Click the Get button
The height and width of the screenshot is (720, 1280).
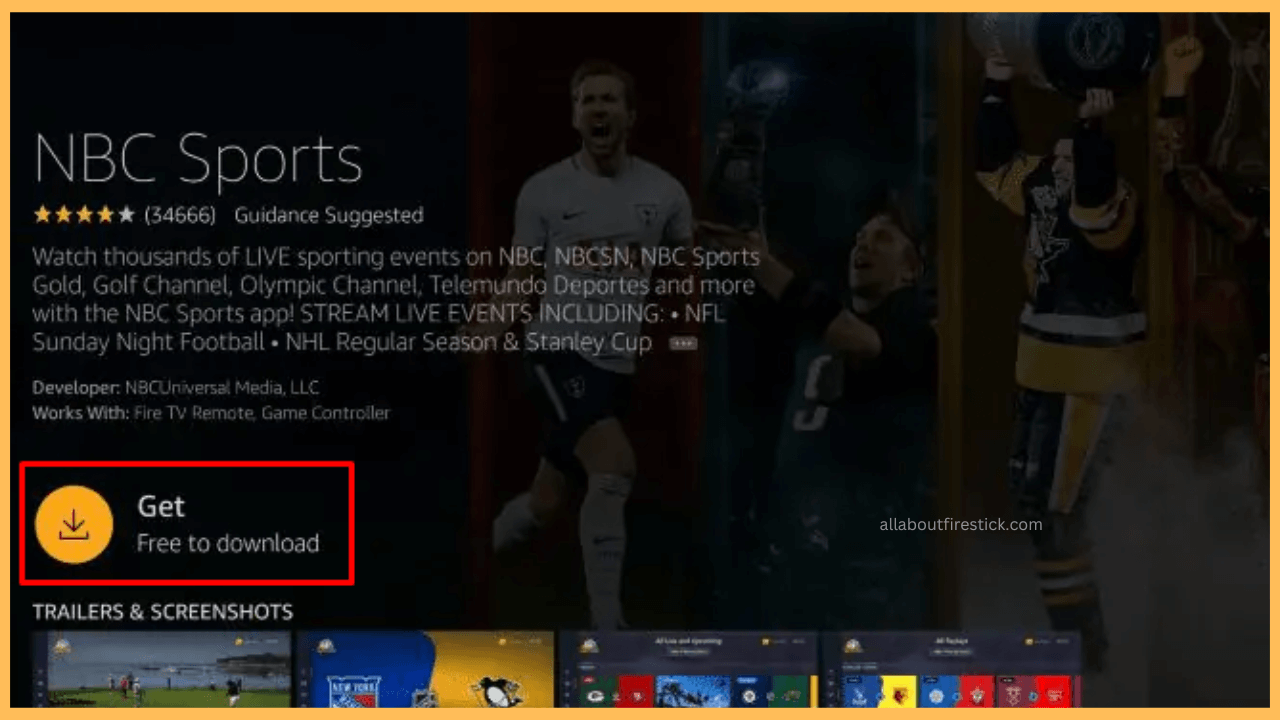click(187, 522)
